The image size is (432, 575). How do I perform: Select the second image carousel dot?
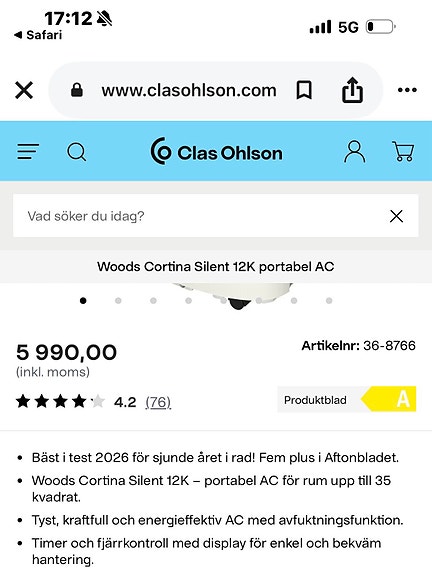click(118, 301)
